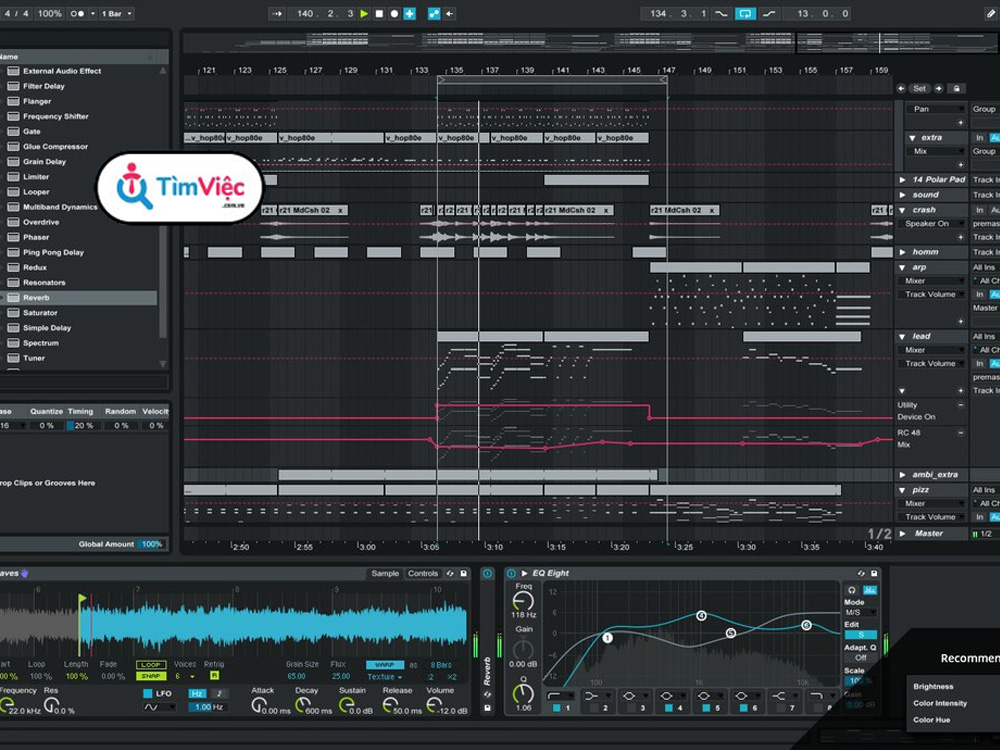The image size is (1000, 750).
Task: Expand the ambi_extra track
Action: [902, 474]
